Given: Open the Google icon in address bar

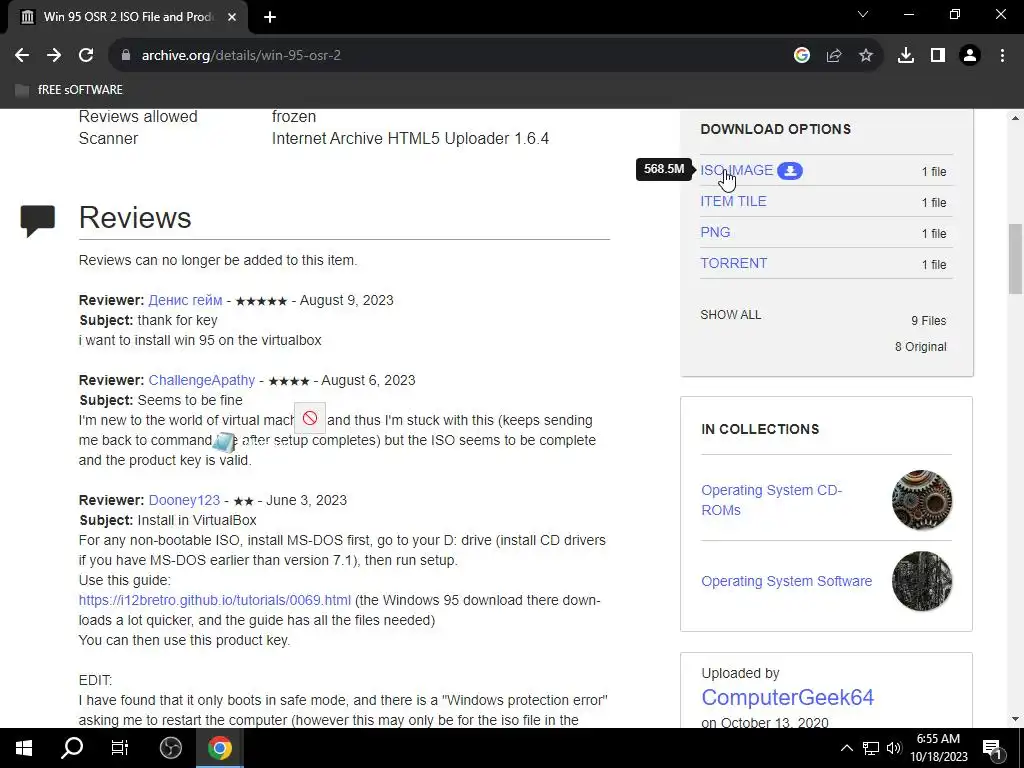Looking at the screenshot, I should click(x=802, y=56).
